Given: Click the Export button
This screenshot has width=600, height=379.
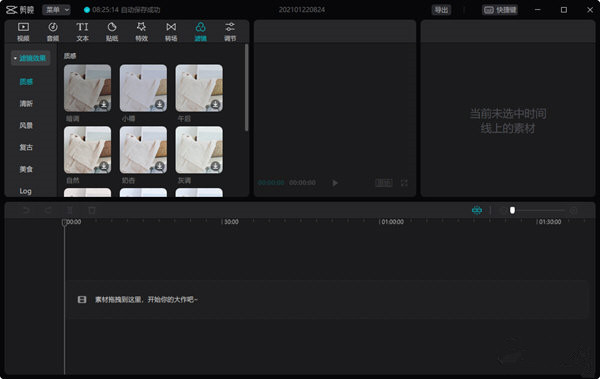Looking at the screenshot, I should point(441,10).
